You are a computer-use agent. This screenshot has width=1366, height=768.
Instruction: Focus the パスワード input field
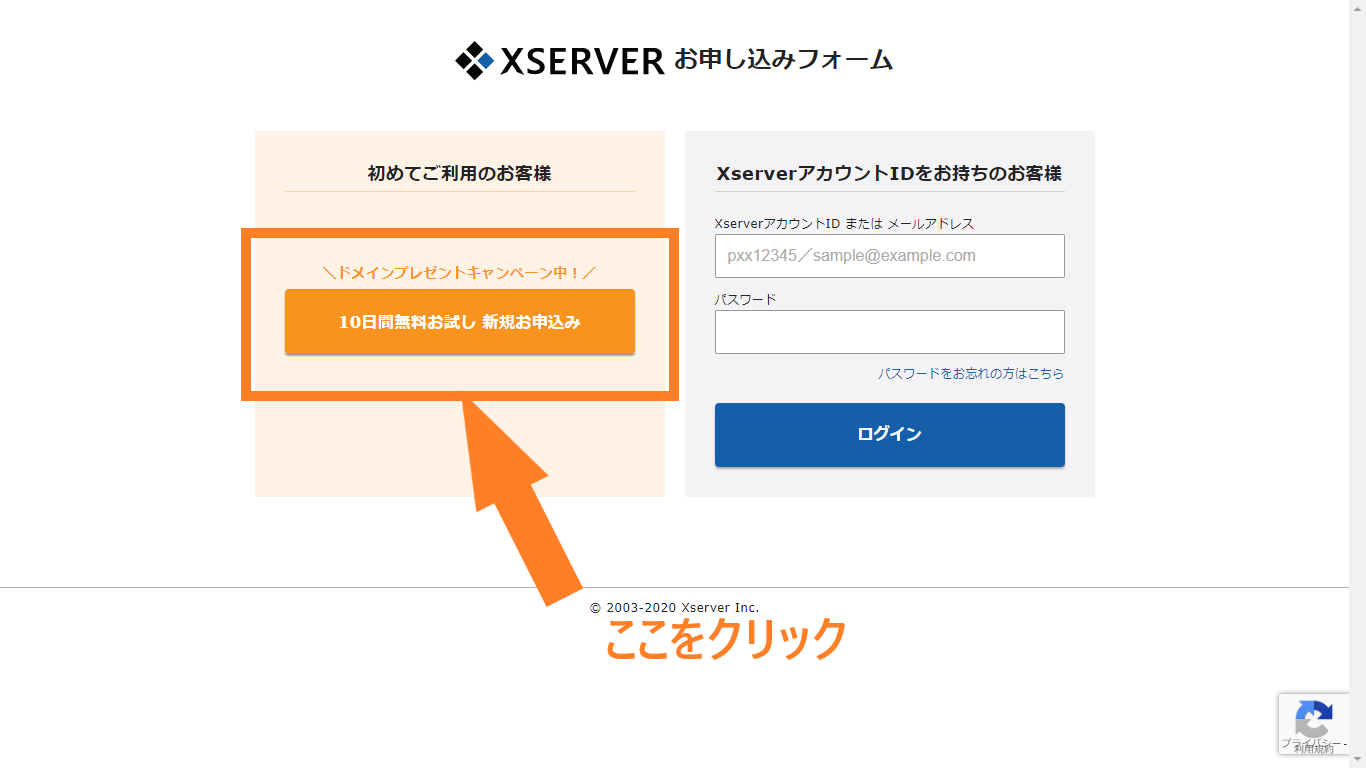tap(890, 332)
